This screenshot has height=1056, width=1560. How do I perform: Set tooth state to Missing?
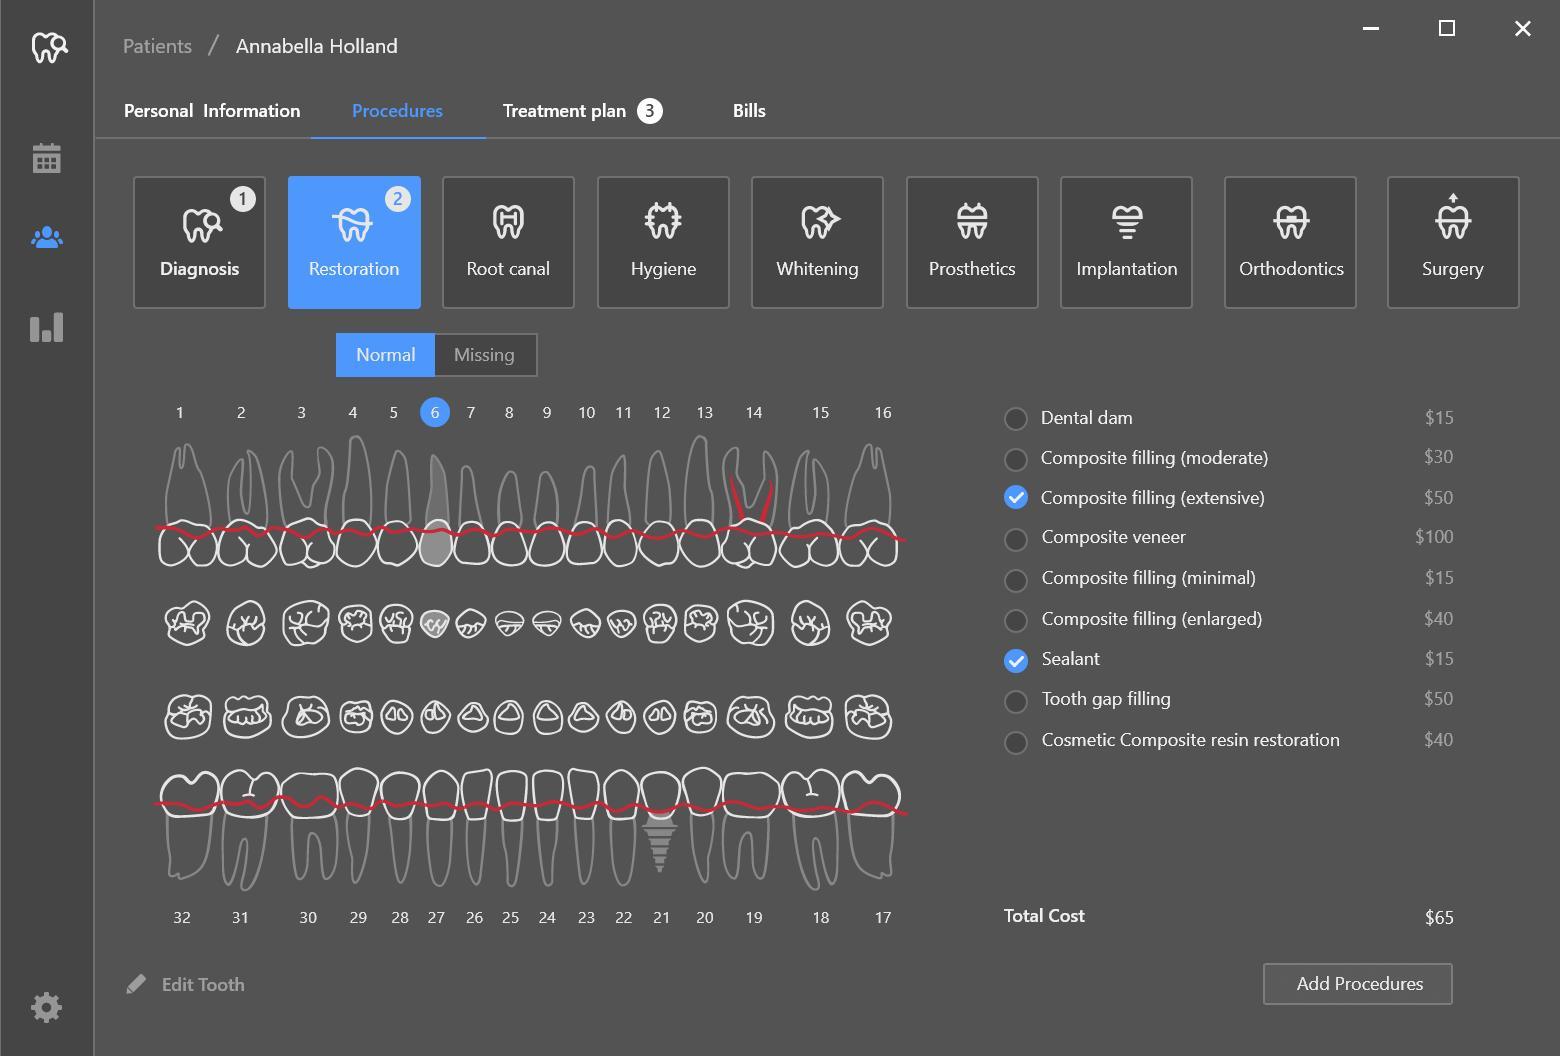click(x=485, y=355)
